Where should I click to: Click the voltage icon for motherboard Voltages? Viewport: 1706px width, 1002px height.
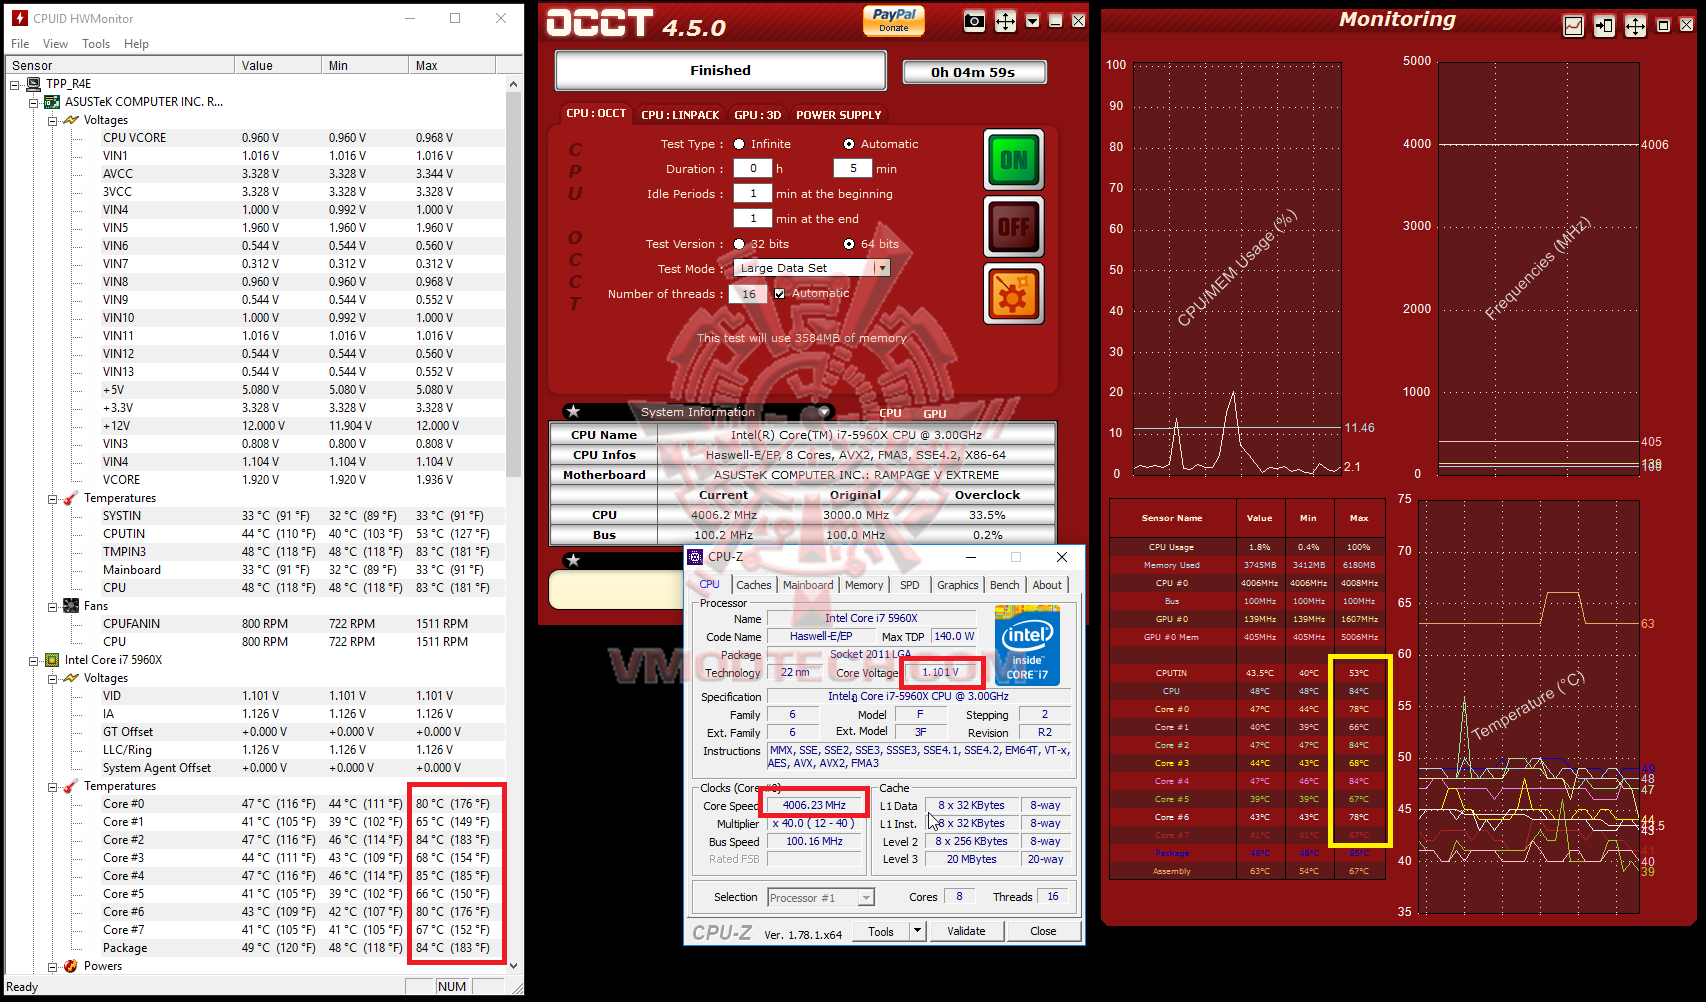point(71,120)
